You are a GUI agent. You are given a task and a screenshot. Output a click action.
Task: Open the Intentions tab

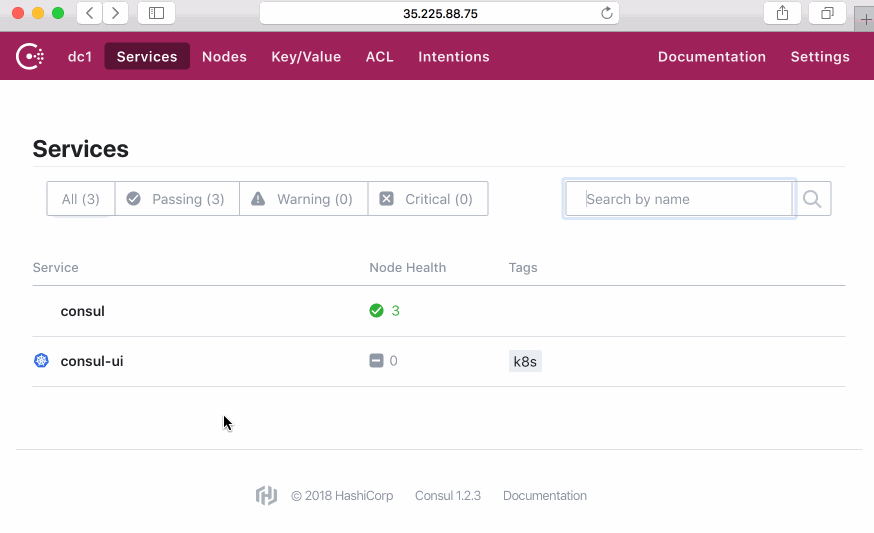pyautogui.click(x=454, y=56)
